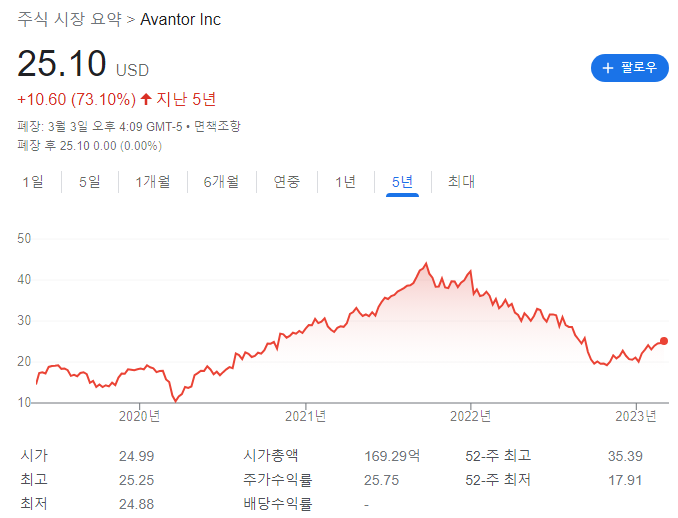
Task: Select the 5일 range tab
Action: coord(90,182)
